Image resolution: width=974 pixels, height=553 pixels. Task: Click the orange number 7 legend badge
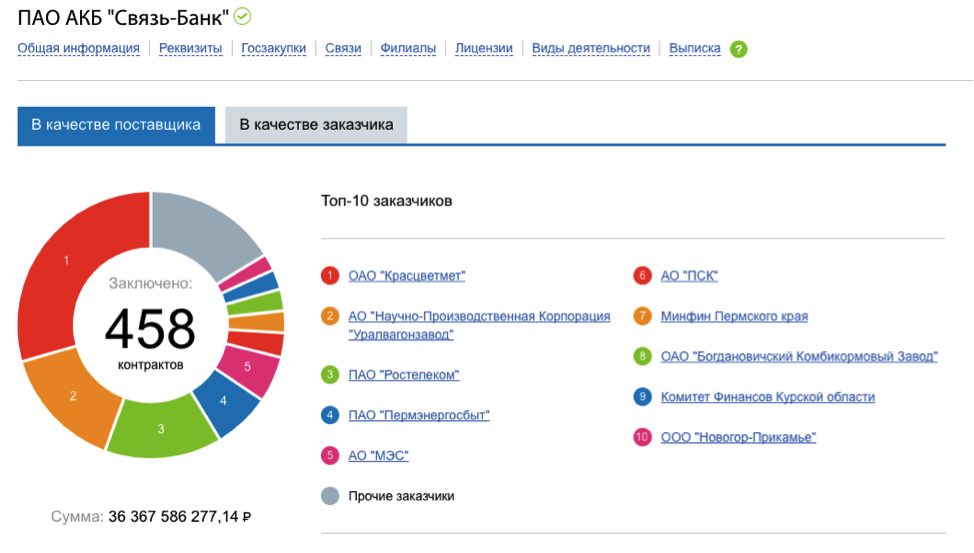pos(642,316)
